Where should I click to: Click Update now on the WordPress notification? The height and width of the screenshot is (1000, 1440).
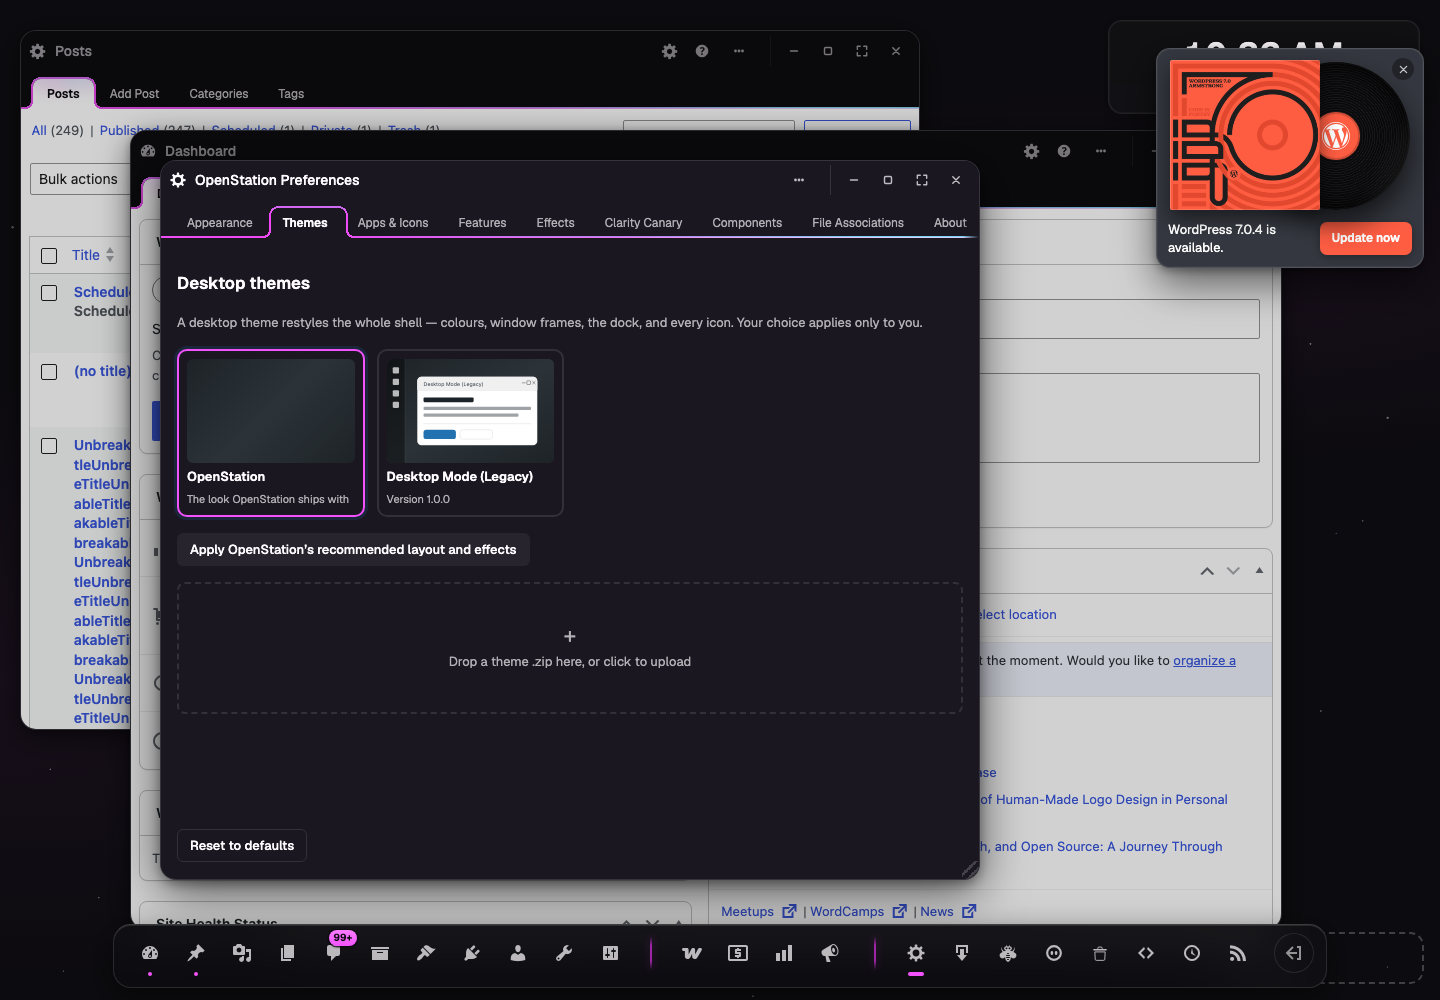[x=1365, y=238]
